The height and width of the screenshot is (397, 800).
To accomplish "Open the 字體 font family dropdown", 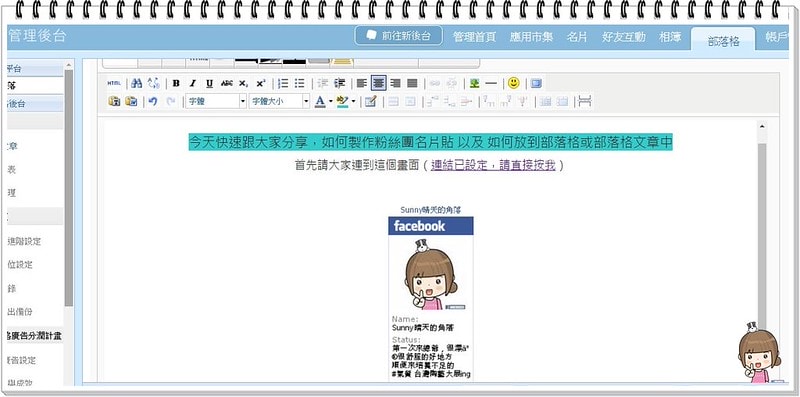I will point(216,102).
